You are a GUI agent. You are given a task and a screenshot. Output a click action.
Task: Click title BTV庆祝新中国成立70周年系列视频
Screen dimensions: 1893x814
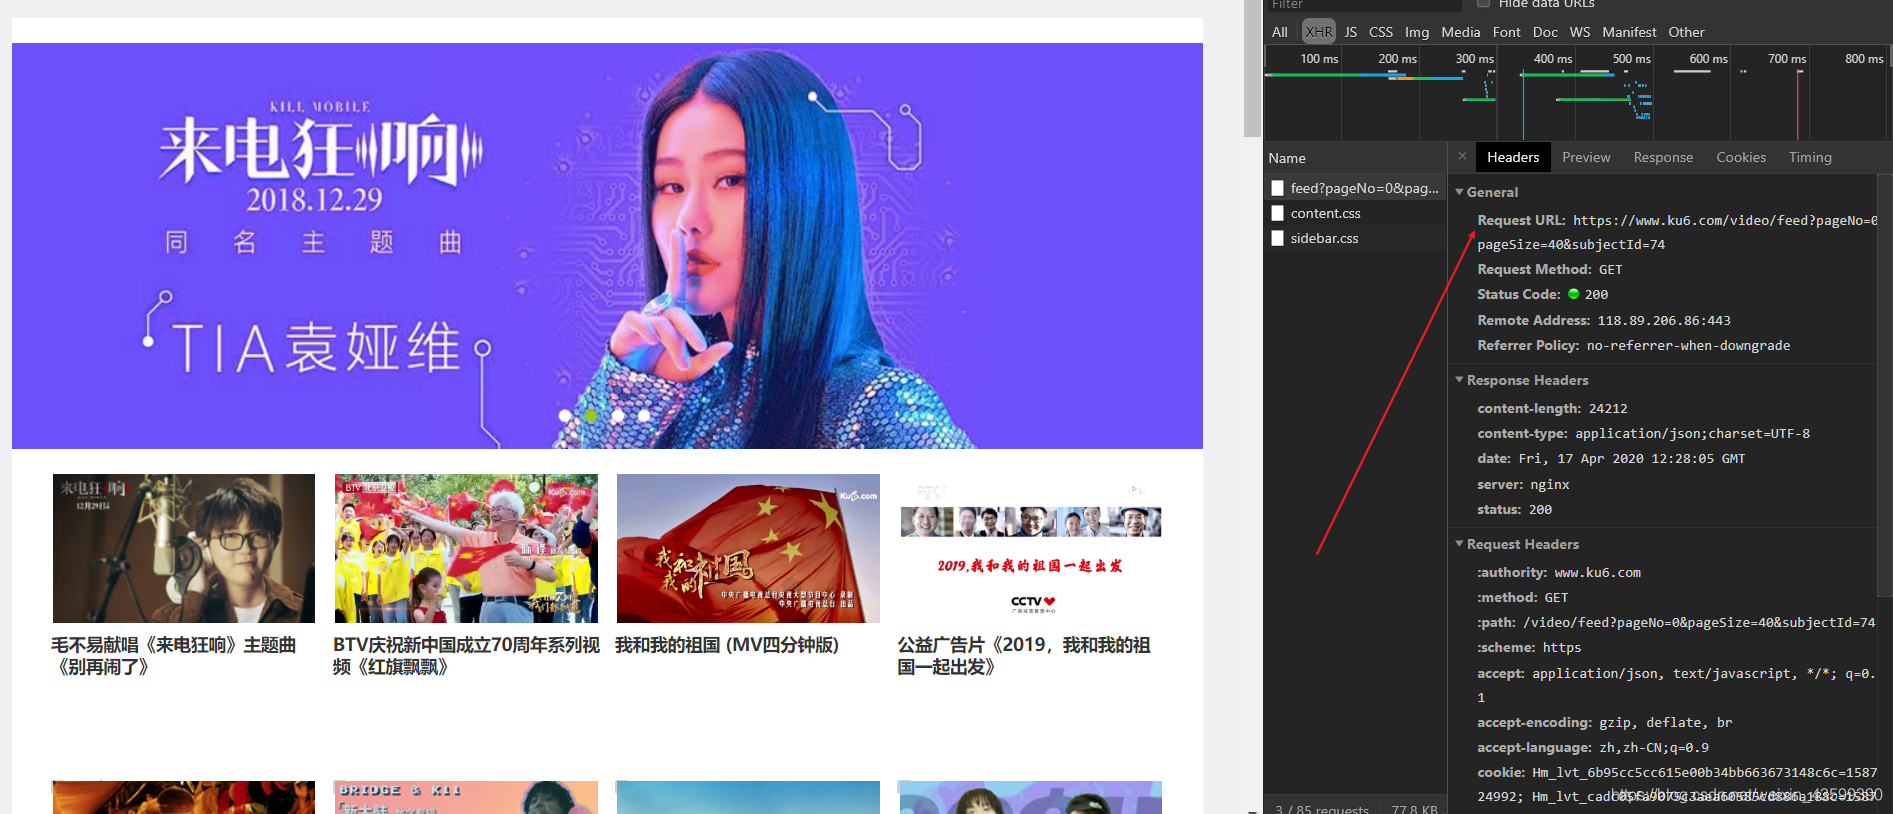click(467, 656)
